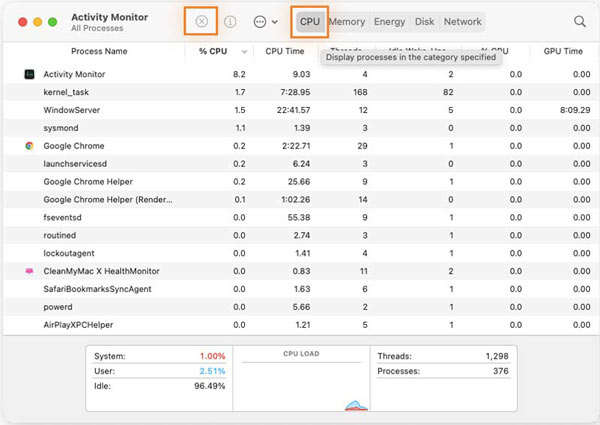Click the Activity Monitor window title
Screen dimensions: 600x425
[109, 17]
